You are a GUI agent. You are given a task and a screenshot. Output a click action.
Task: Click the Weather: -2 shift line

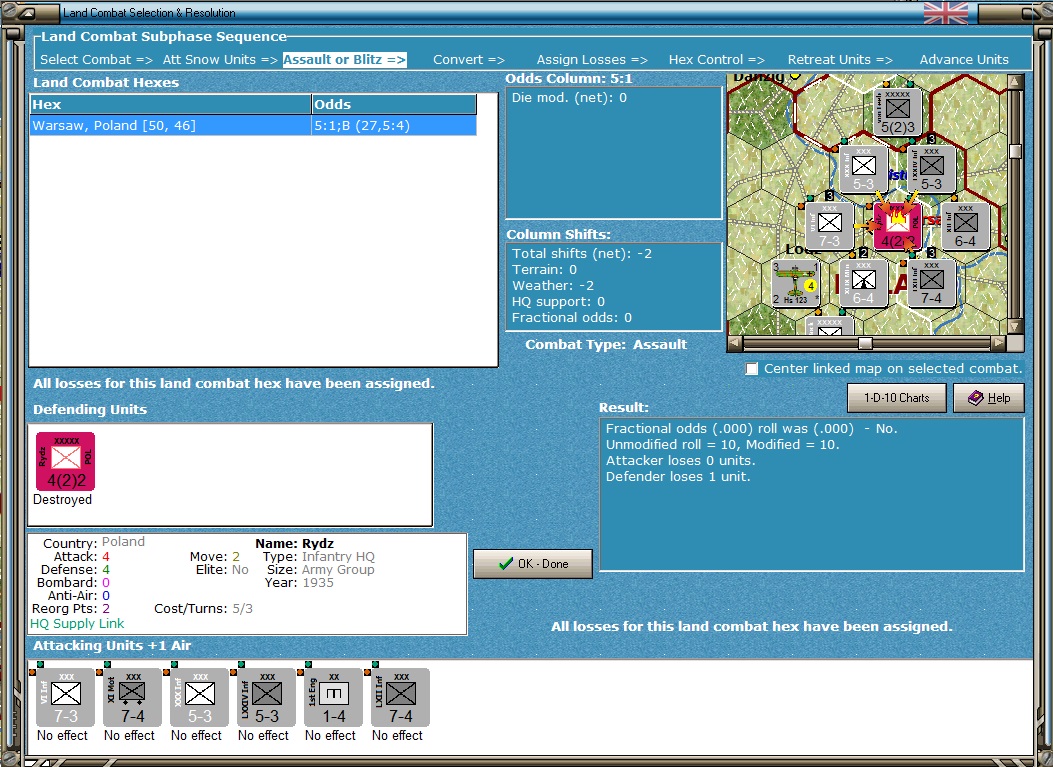[552, 285]
